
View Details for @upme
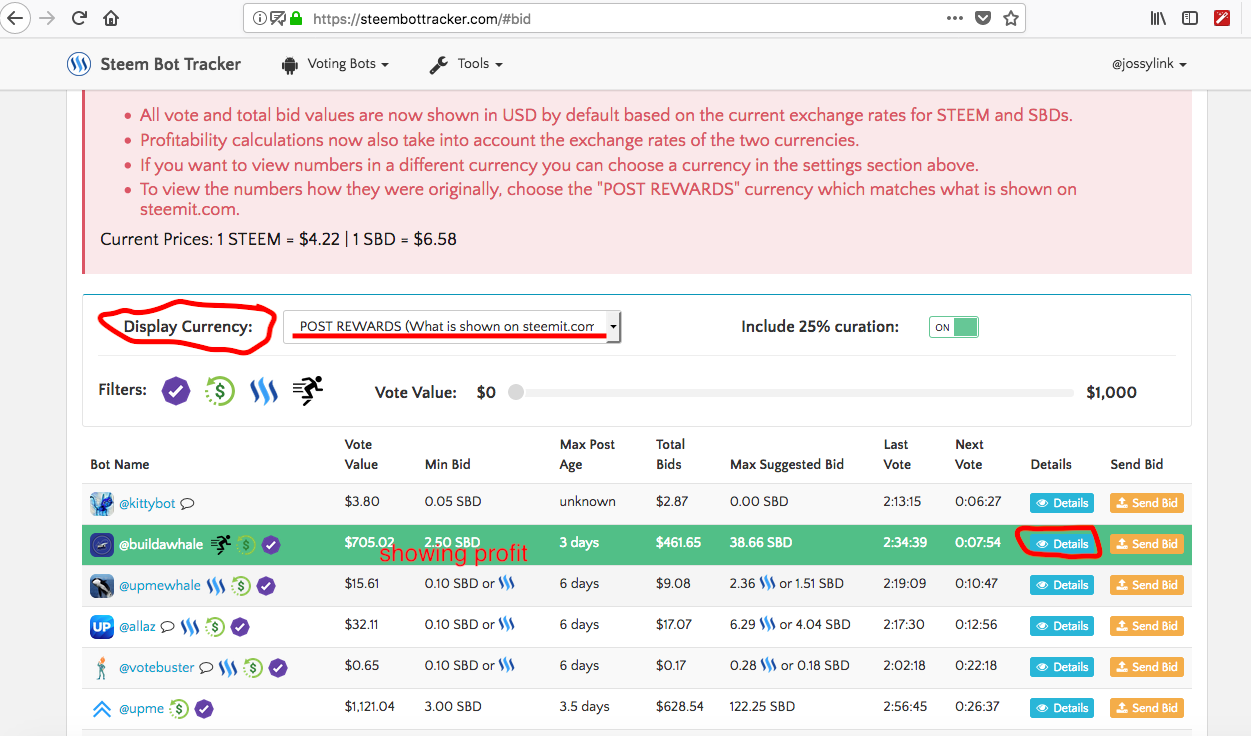click(x=1061, y=708)
